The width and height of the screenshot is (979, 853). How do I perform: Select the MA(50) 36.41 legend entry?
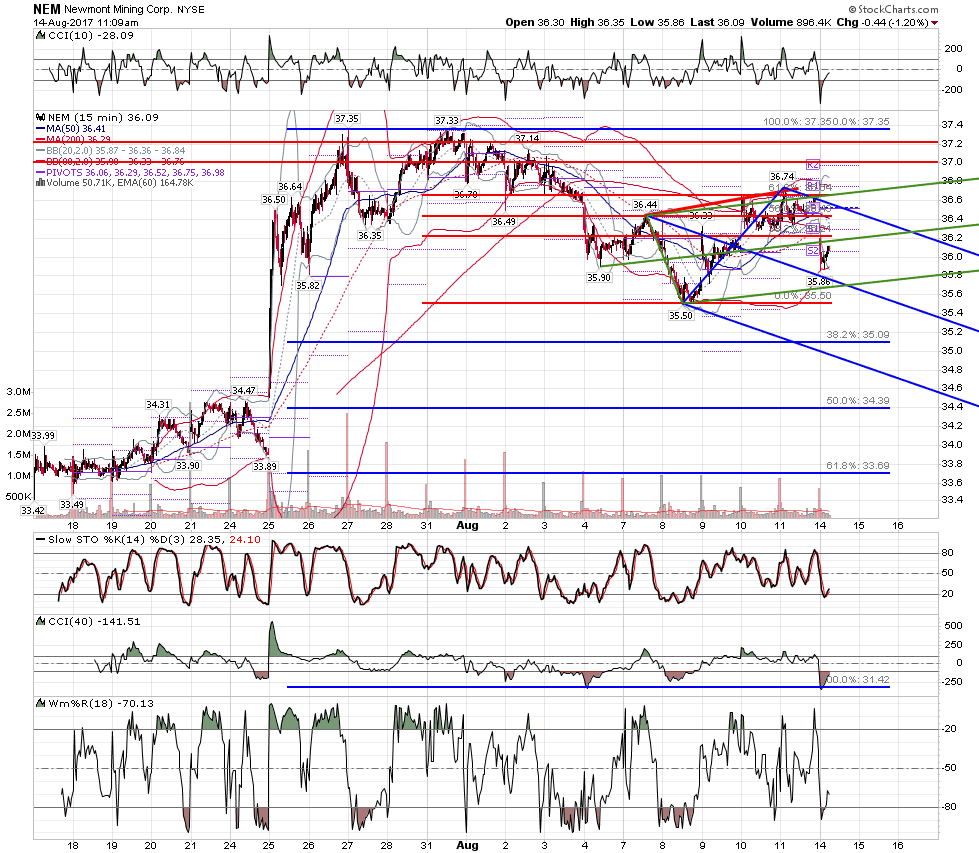pyautogui.click(x=71, y=129)
